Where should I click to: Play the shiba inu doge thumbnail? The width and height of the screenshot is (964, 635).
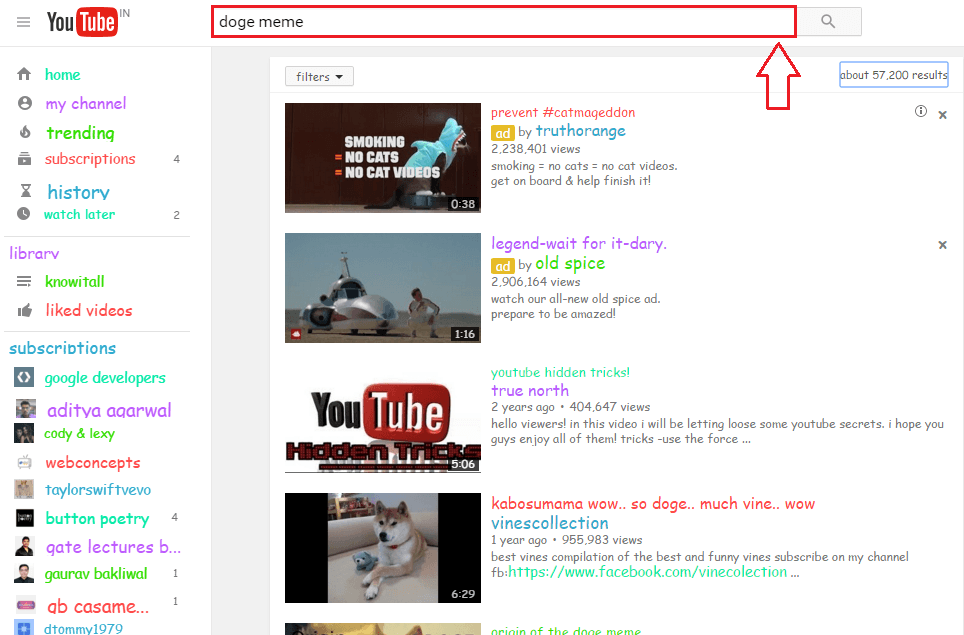[382, 548]
